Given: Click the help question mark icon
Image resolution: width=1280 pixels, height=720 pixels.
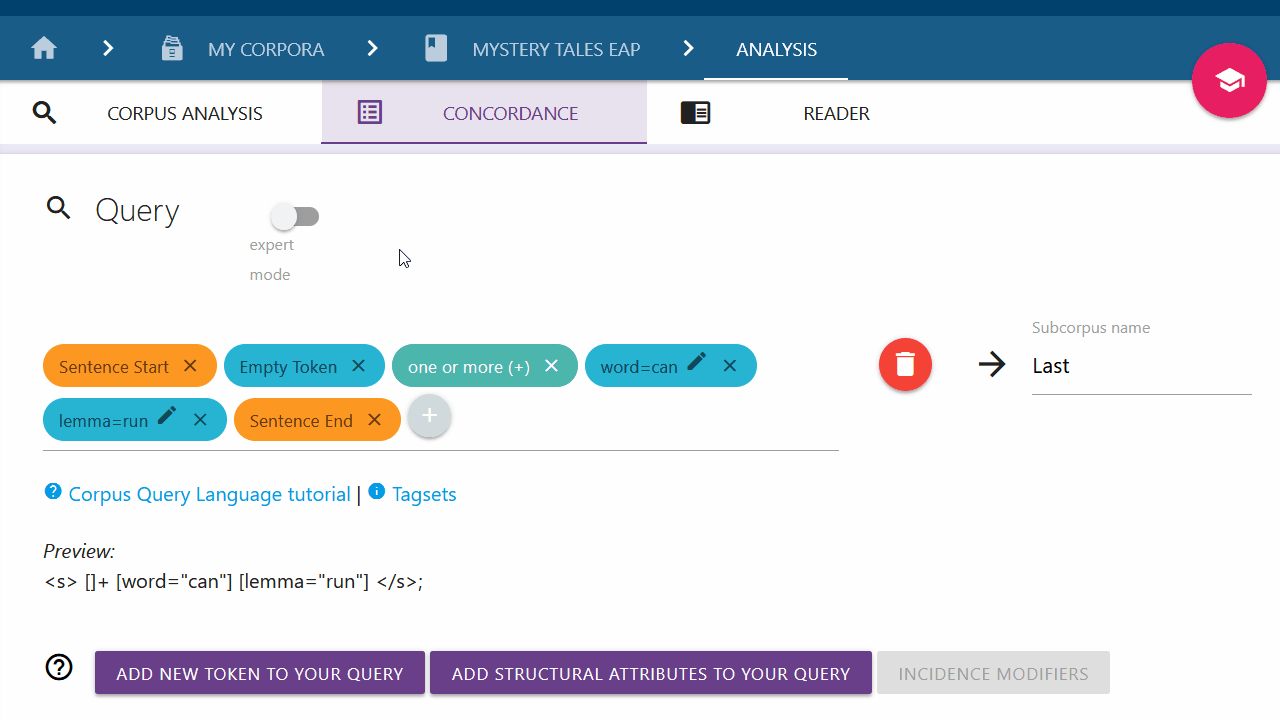Looking at the screenshot, I should (59, 668).
